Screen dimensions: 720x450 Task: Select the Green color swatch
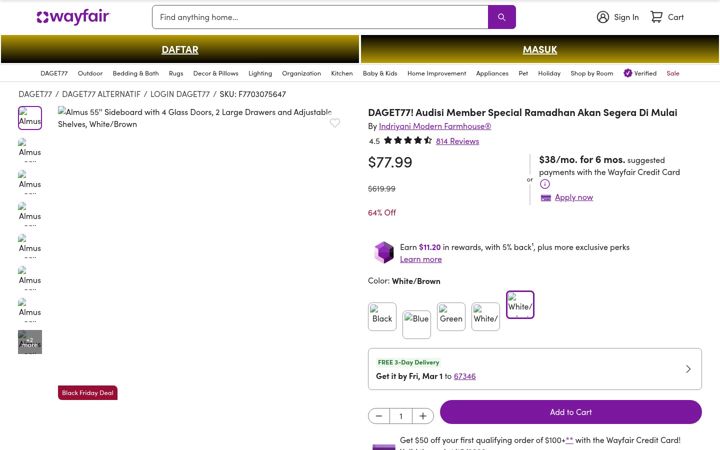451,316
